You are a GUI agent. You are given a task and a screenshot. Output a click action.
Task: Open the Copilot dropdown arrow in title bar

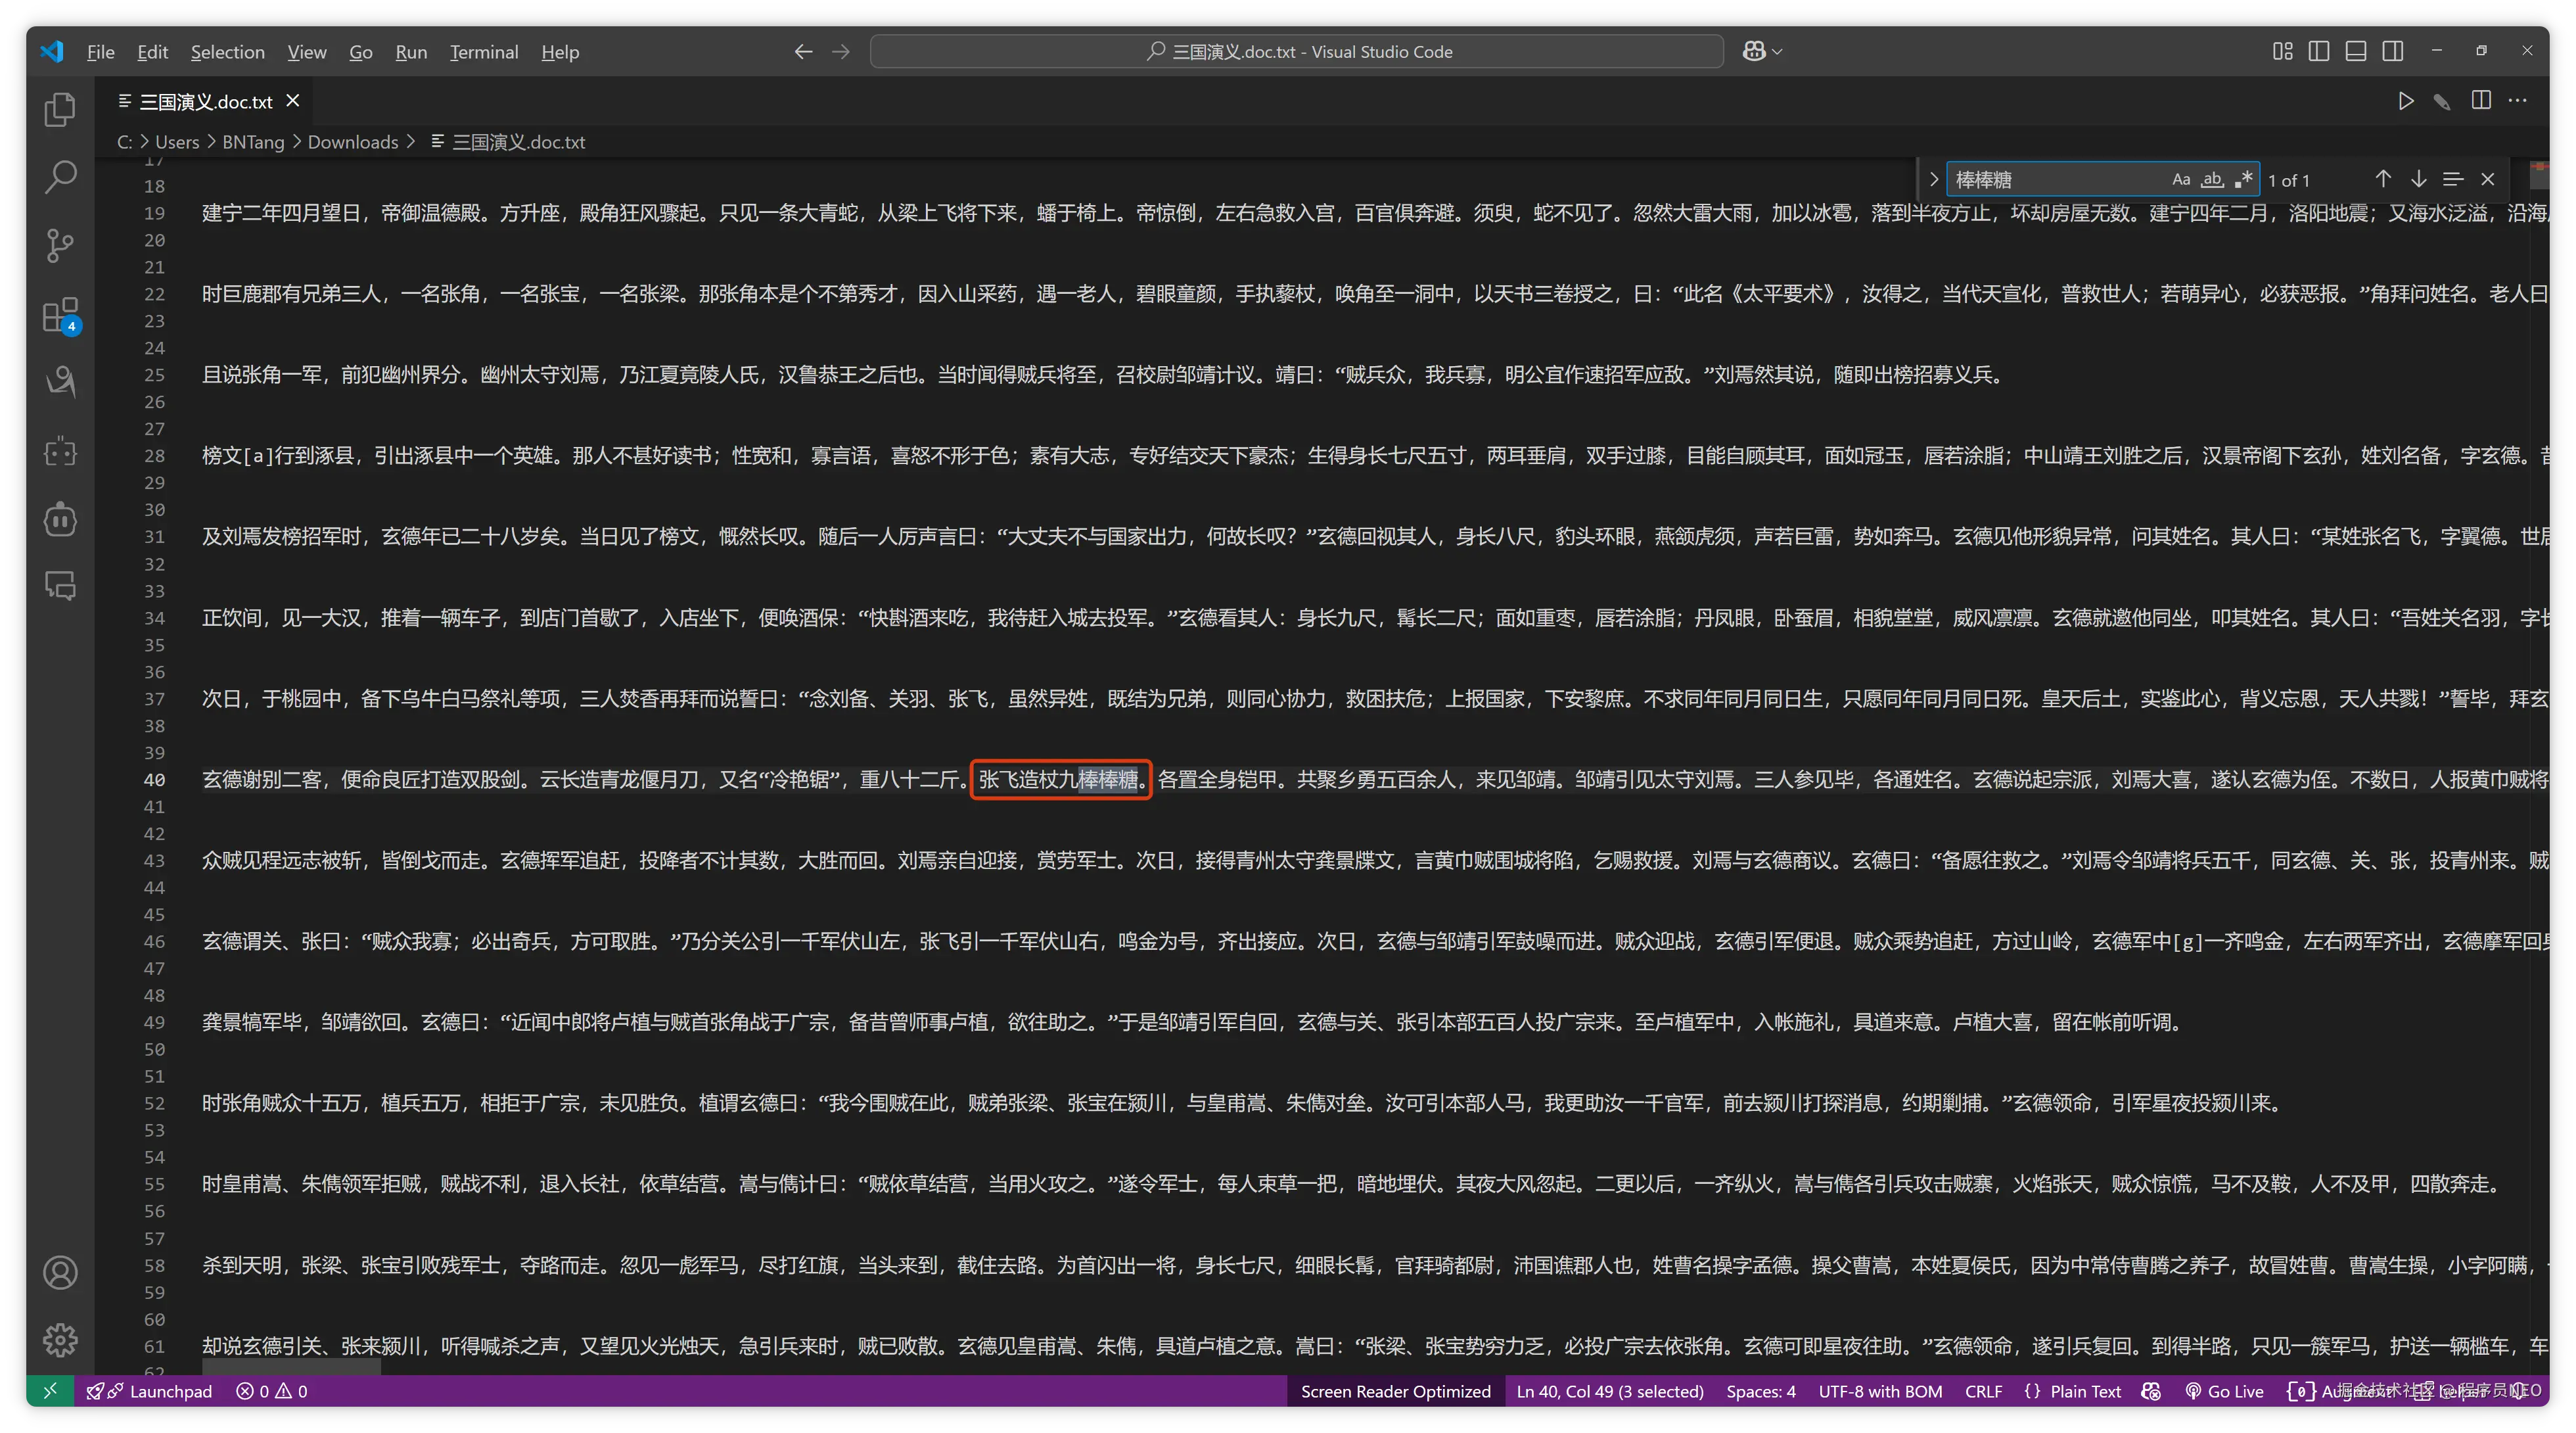click(x=1777, y=52)
